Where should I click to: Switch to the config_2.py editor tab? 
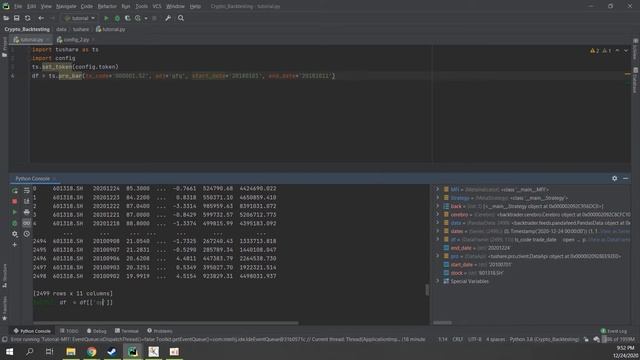pos(76,40)
